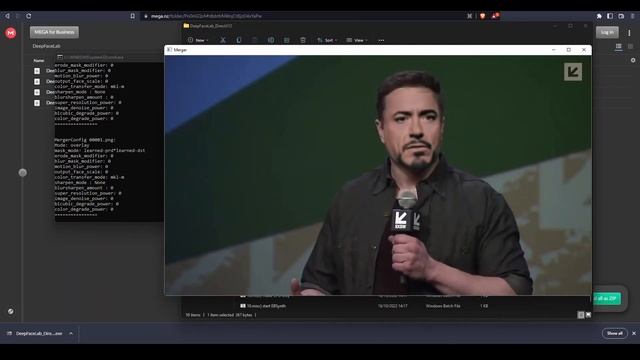Select the third folder row icon in MEGA list
The height and width of the screenshot is (360, 640).
tap(37, 92)
